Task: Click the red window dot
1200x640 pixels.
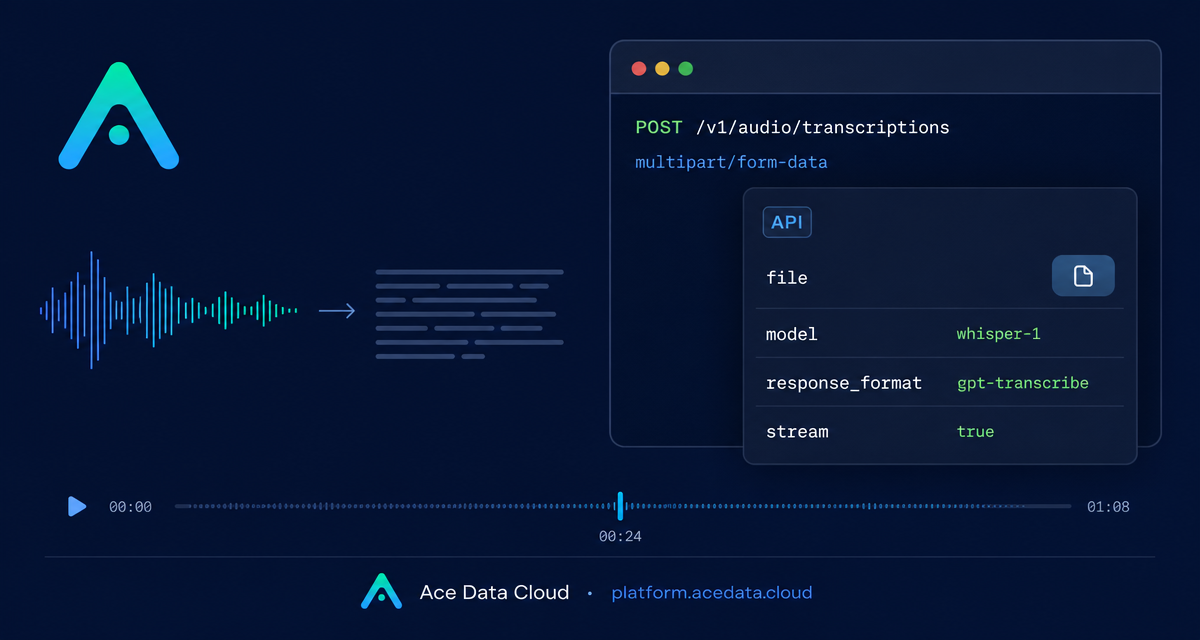Action: (x=639, y=69)
